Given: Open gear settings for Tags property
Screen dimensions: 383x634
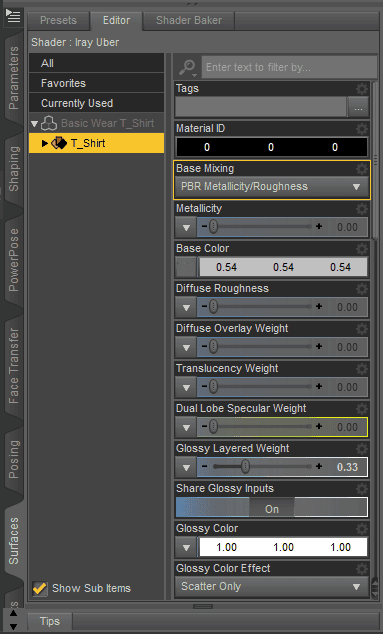Looking at the screenshot, I should pyautogui.click(x=362, y=89).
